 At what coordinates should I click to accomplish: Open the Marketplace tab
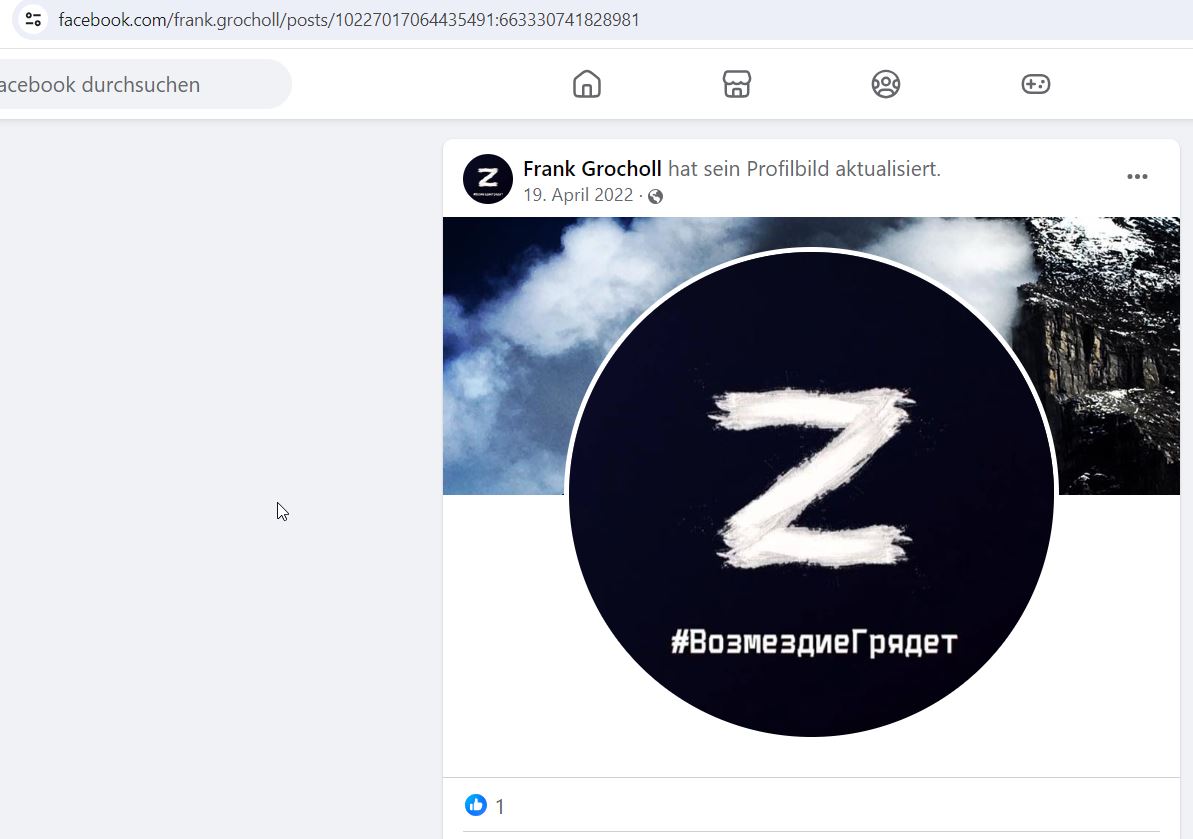click(x=736, y=84)
